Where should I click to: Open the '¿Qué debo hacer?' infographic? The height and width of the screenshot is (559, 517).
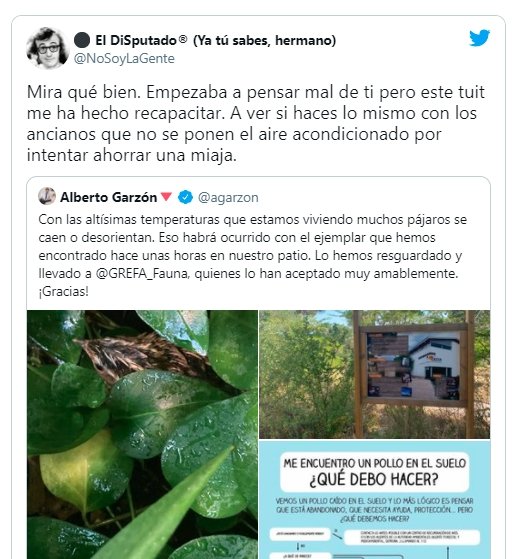(374, 500)
